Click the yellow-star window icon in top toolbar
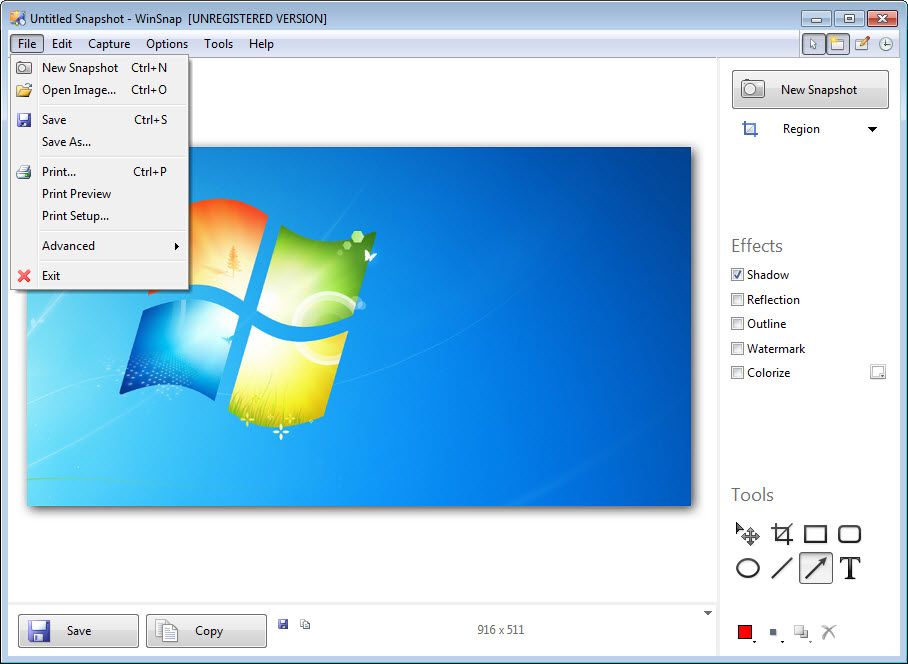This screenshot has height=664, width=908. pyautogui.click(x=837, y=44)
